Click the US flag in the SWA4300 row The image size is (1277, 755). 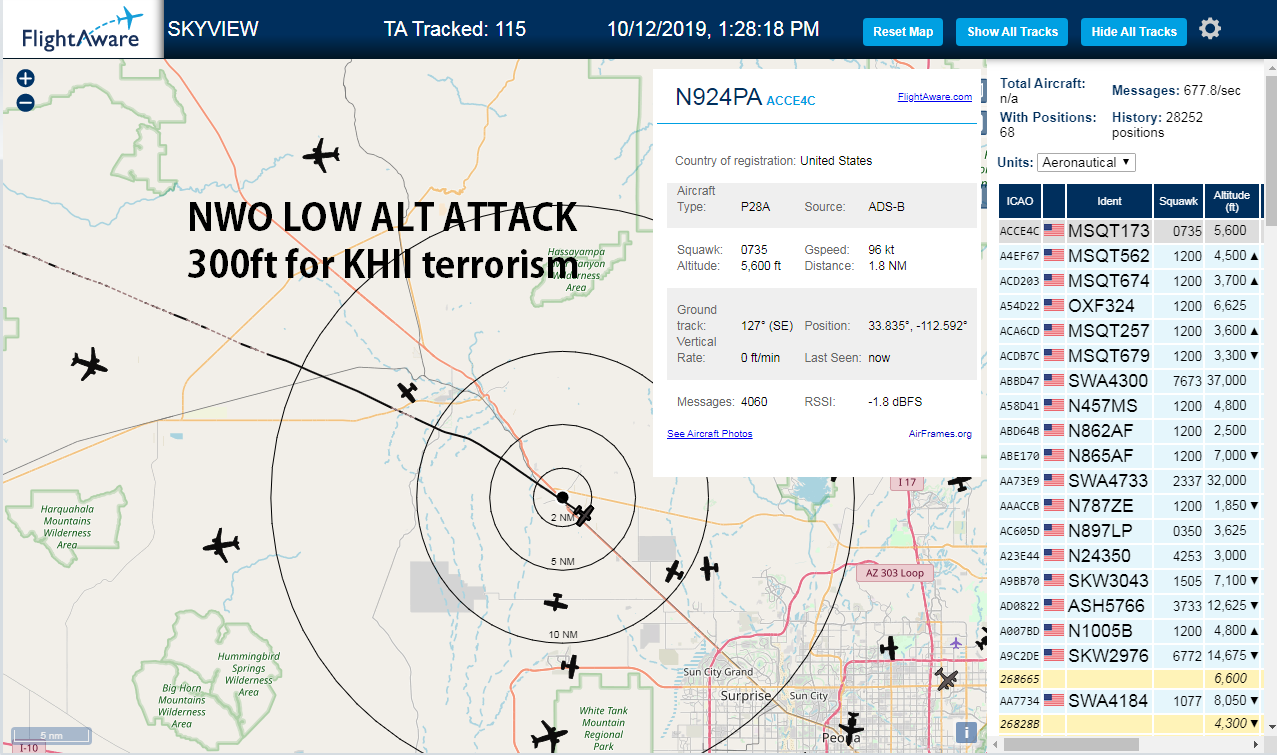[x=1054, y=380]
